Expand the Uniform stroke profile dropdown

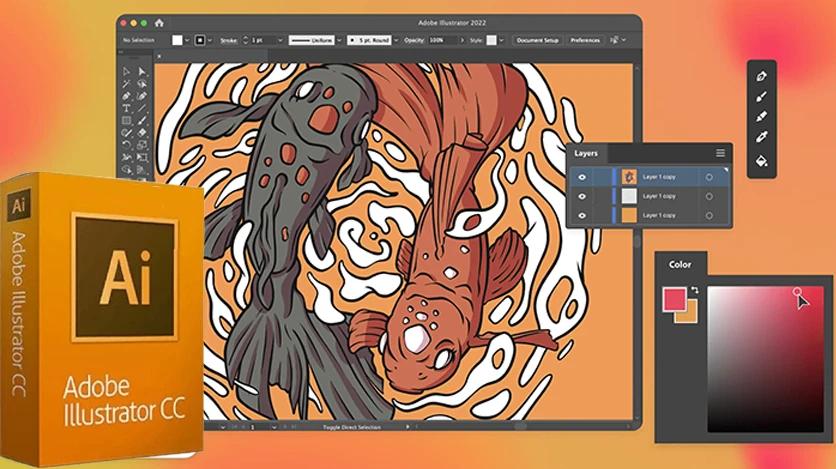337,40
